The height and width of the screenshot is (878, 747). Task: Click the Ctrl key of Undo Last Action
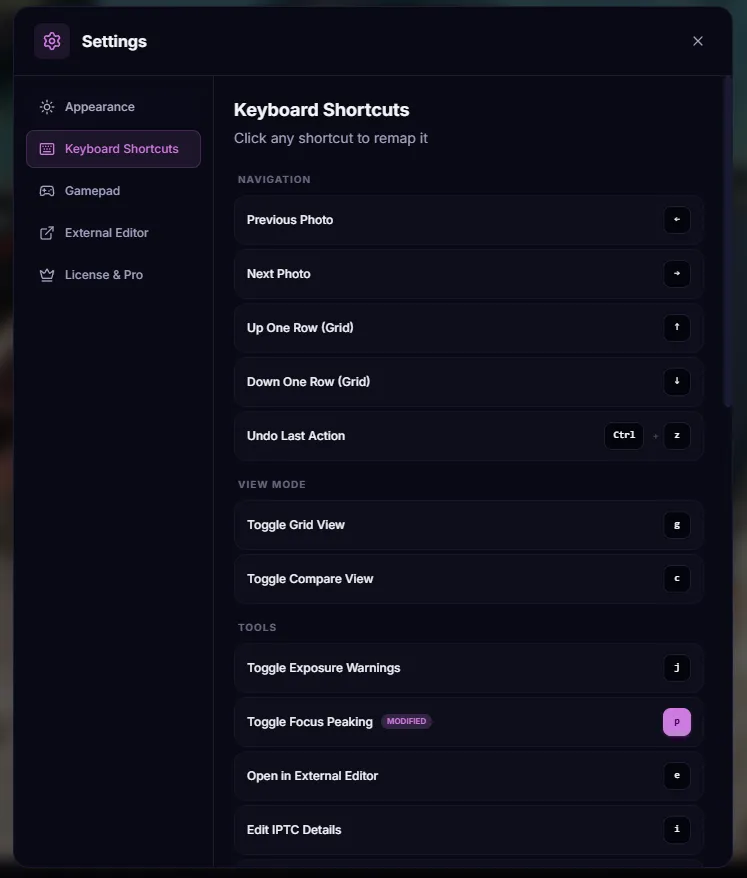(x=624, y=436)
